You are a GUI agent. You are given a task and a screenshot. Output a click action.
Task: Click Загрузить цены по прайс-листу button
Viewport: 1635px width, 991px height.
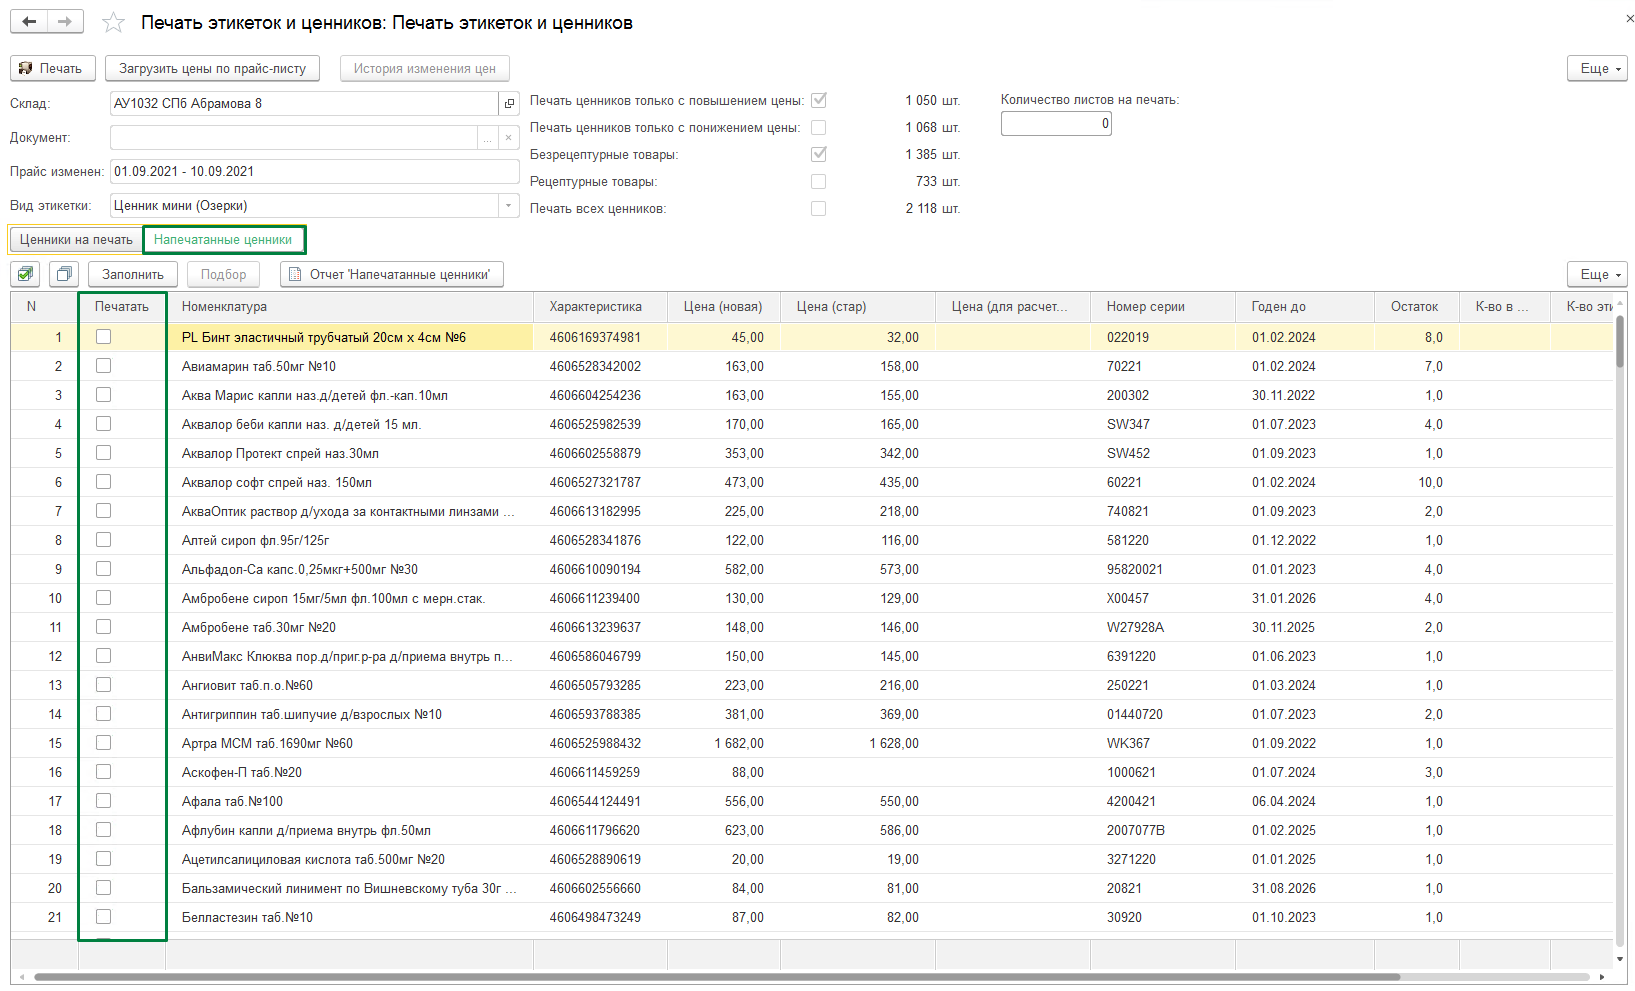[x=212, y=68]
